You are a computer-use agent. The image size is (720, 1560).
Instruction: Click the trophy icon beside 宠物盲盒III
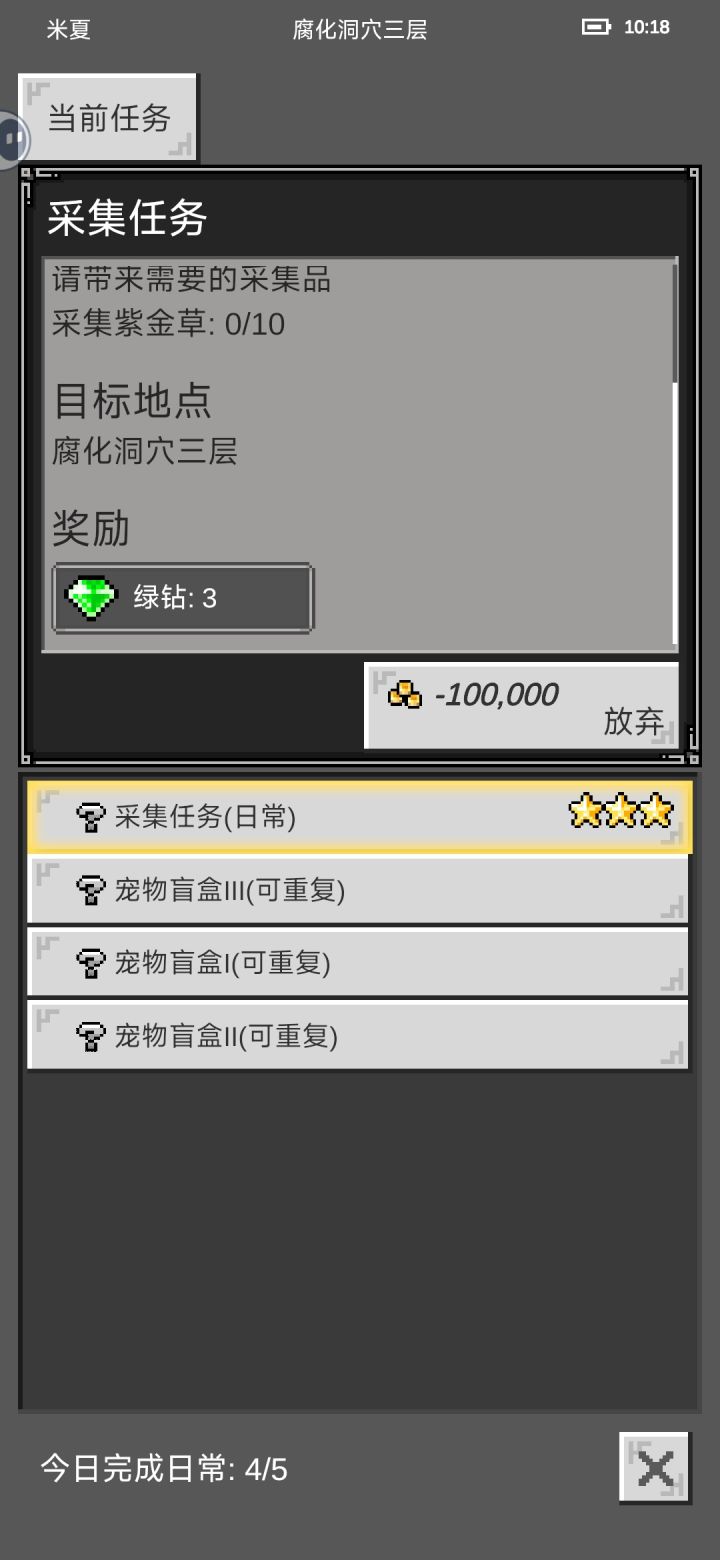90,890
